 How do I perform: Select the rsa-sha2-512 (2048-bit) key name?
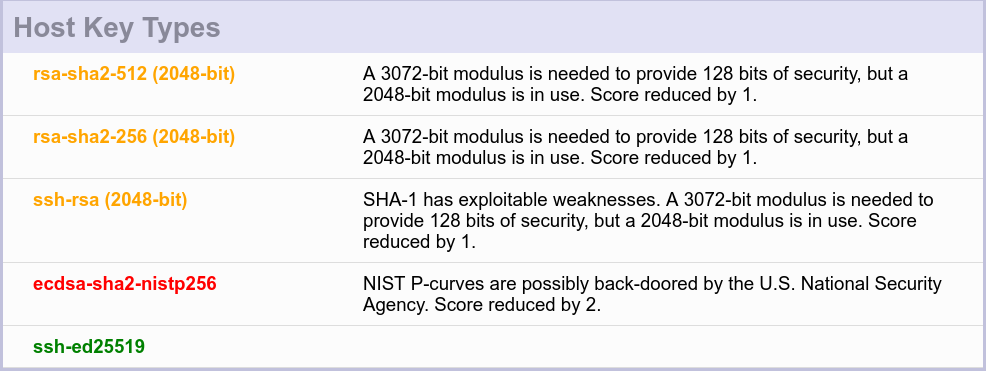[x=134, y=74]
